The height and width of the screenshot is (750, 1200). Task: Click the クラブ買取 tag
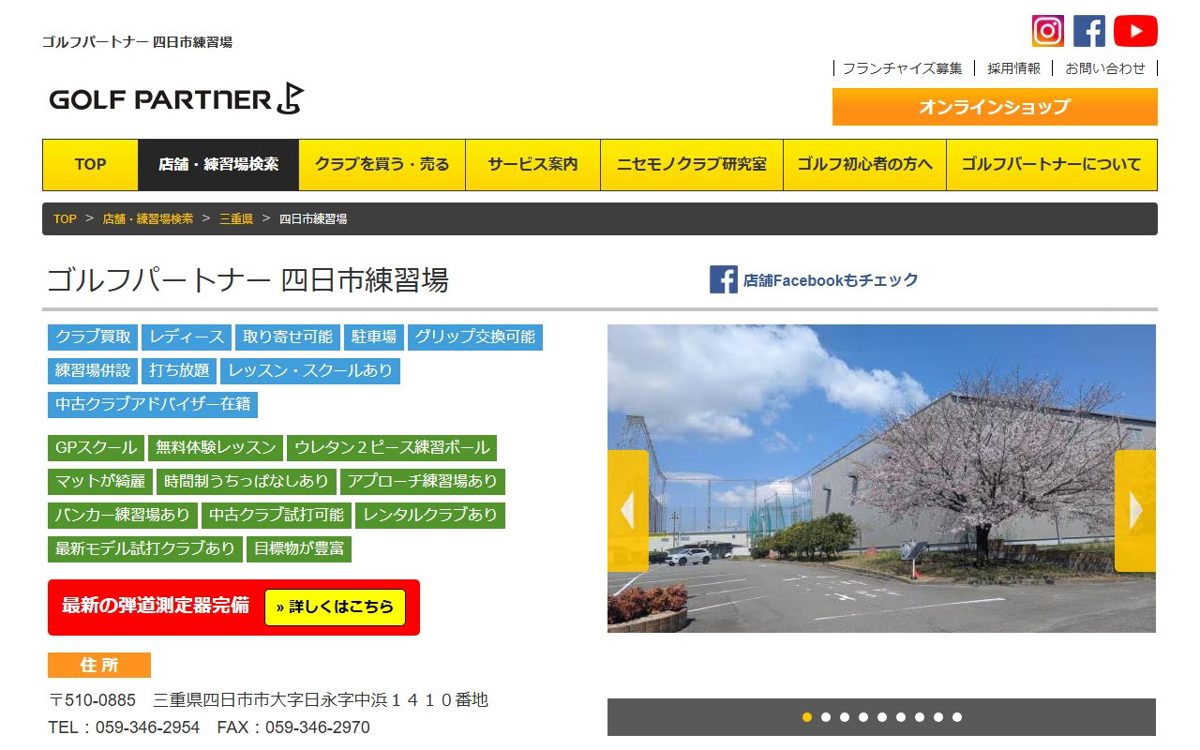92,337
